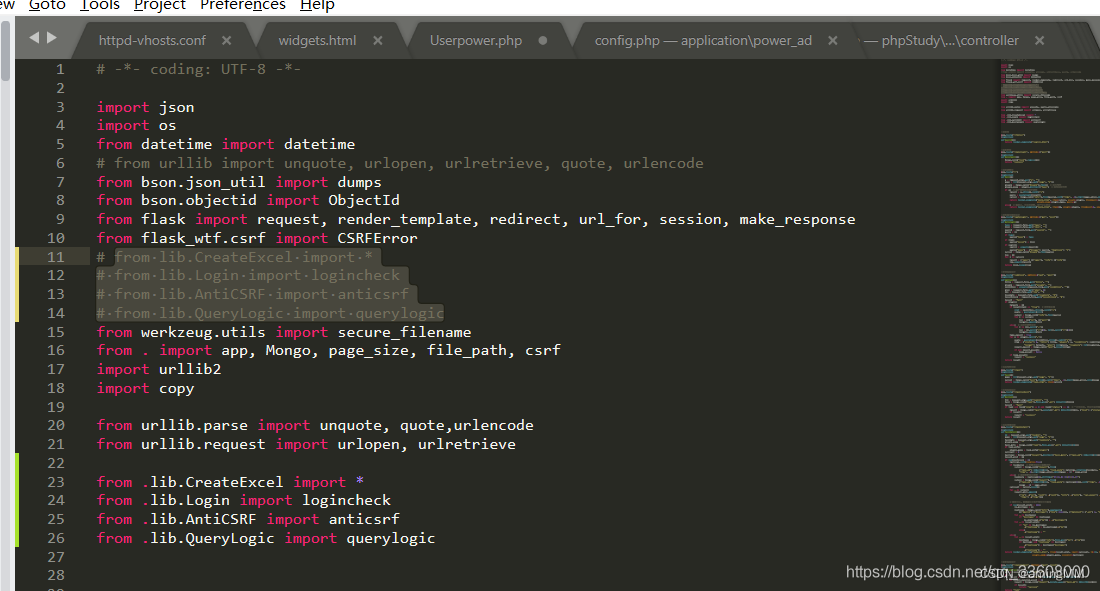Close the widgets.html tab

pyautogui.click(x=377, y=41)
